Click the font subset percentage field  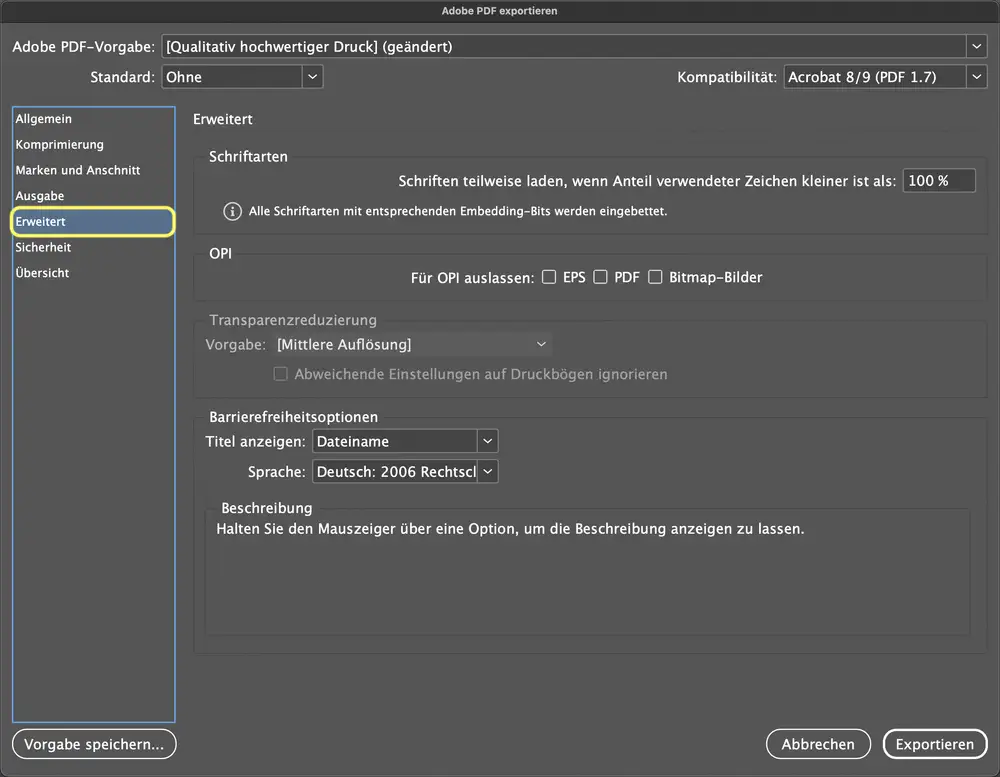[939, 181]
